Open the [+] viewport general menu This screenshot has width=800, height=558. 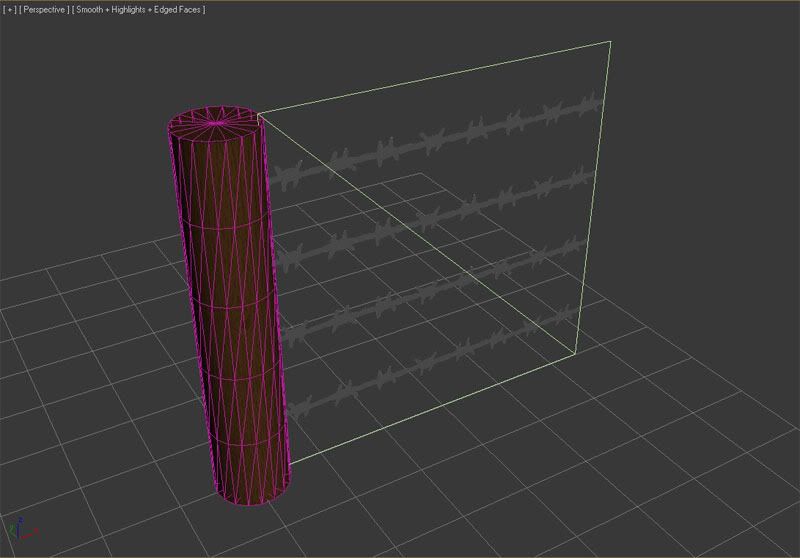[x=9, y=10]
